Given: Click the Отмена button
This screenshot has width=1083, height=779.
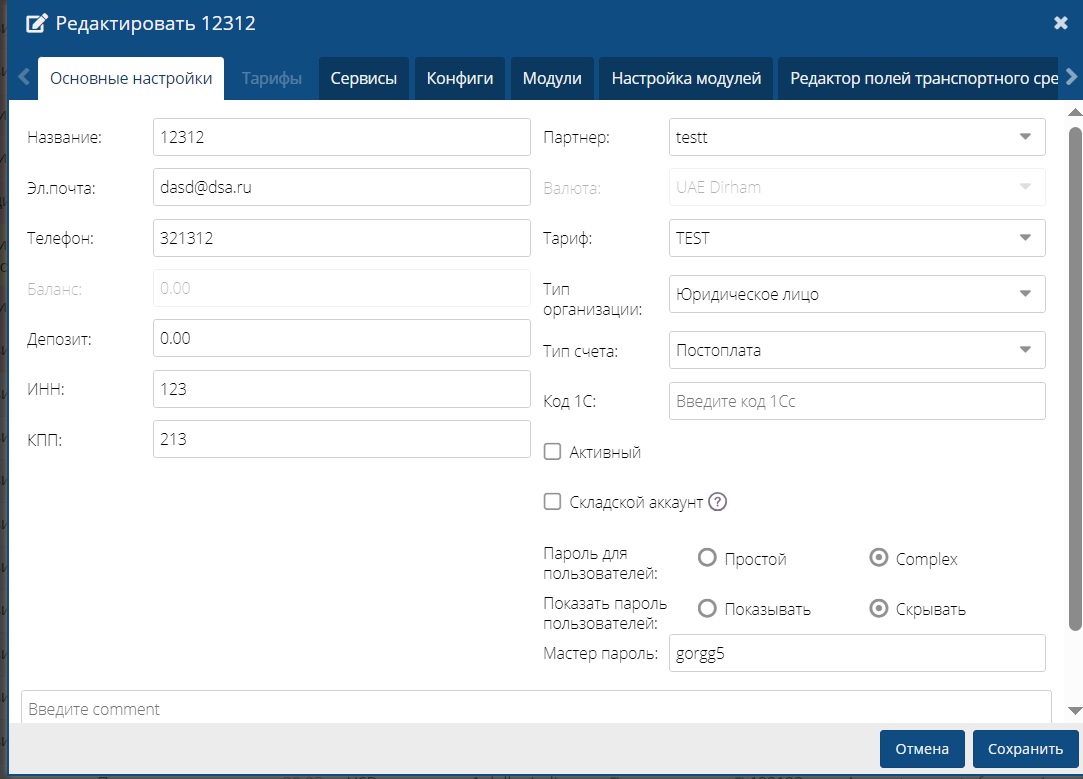Looking at the screenshot, I should (921, 749).
